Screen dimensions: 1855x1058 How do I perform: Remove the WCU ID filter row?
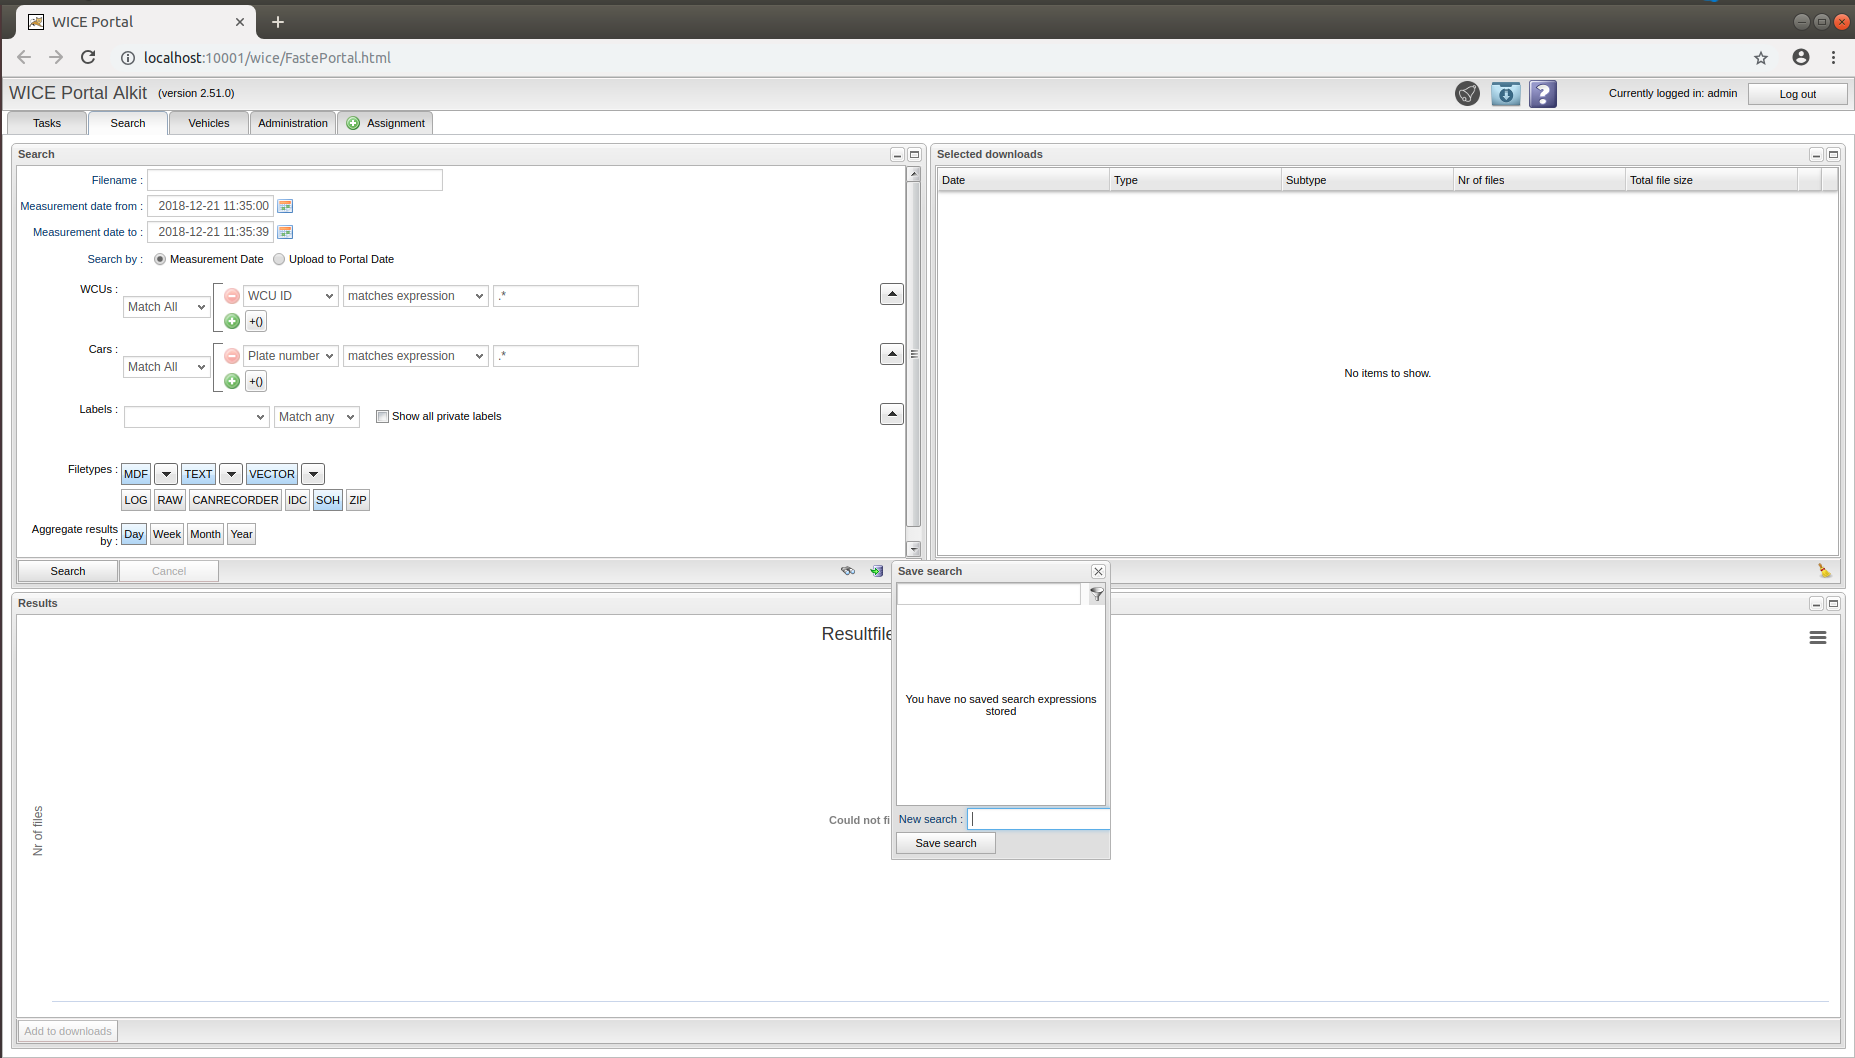pyautogui.click(x=232, y=296)
